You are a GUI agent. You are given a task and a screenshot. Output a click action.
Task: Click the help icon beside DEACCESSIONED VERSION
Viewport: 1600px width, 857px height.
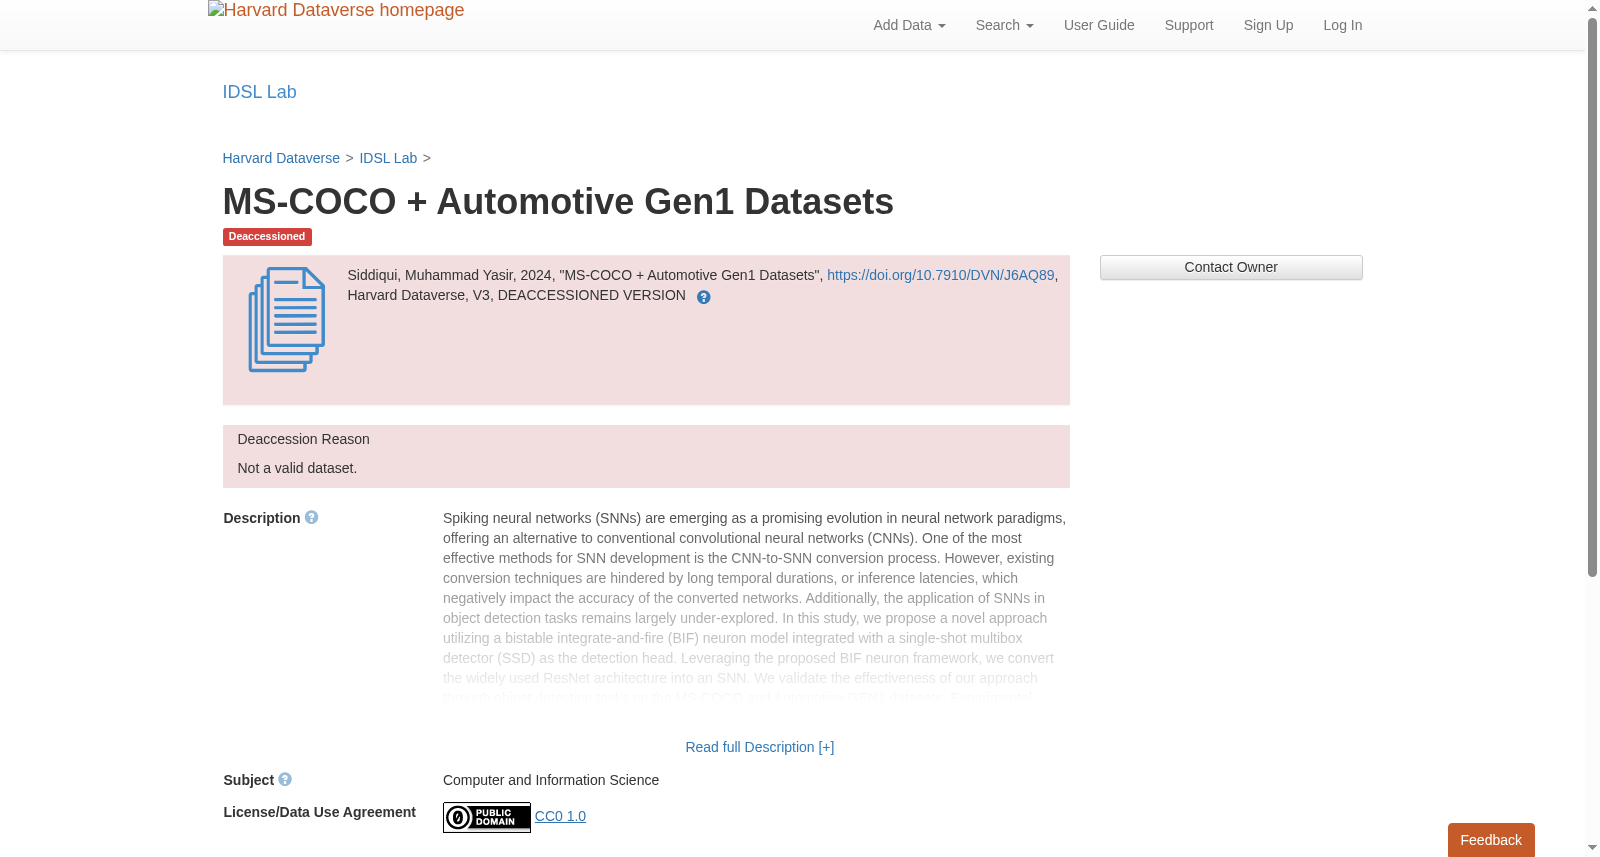coord(704,297)
